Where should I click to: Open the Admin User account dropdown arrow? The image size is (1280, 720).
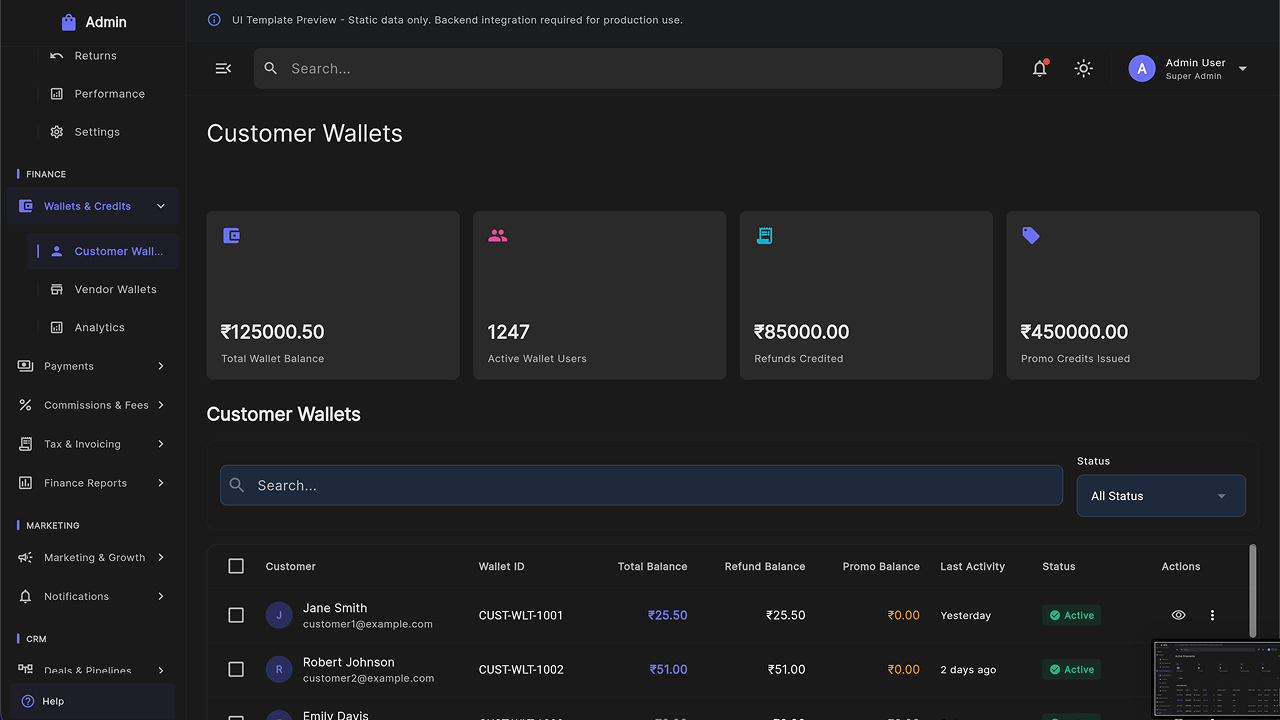pos(1243,68)
